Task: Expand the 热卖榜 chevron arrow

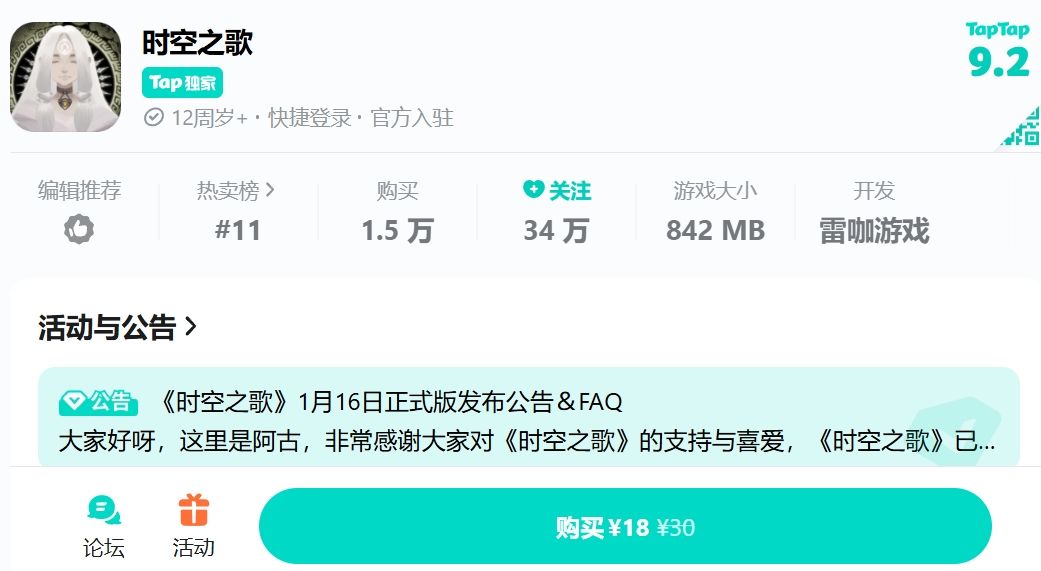Action: click(x=270, y=190)
